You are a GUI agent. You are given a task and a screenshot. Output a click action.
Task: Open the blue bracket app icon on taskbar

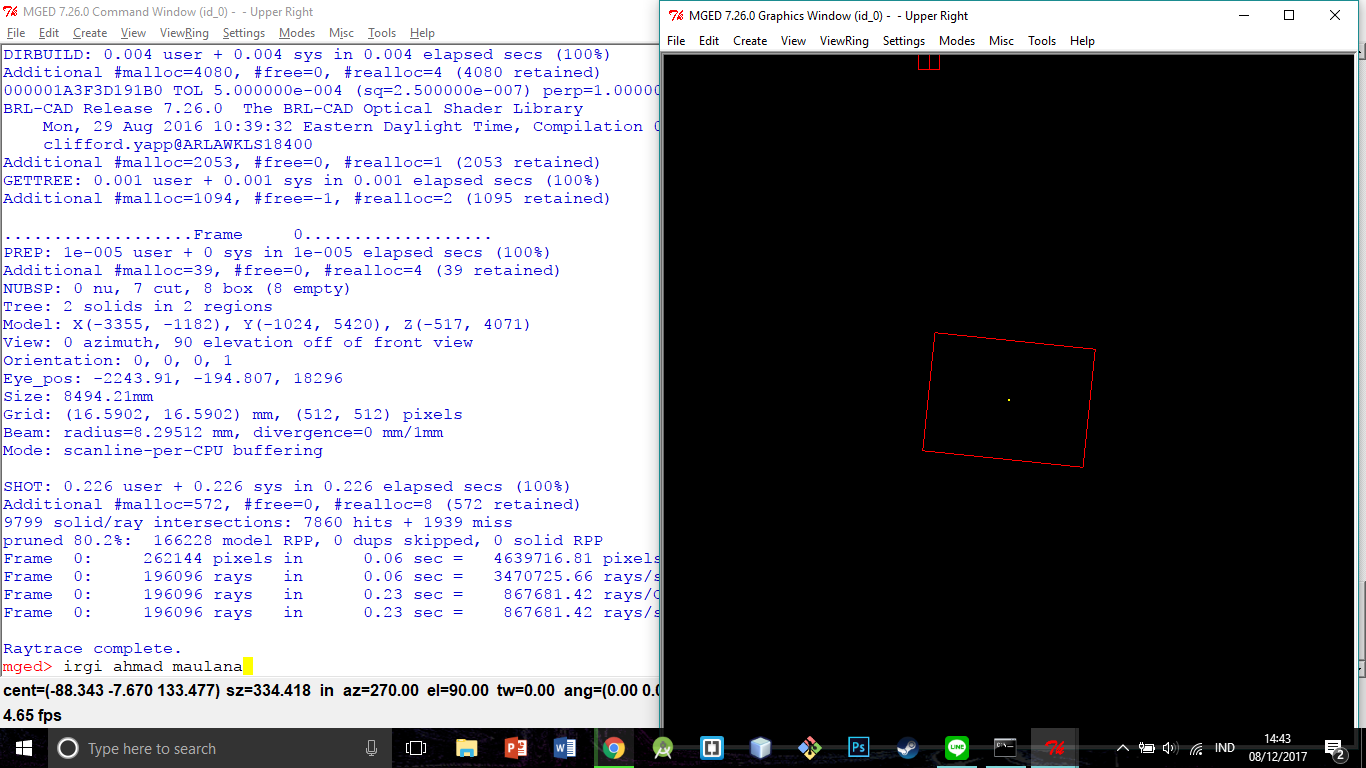(711, 748)
